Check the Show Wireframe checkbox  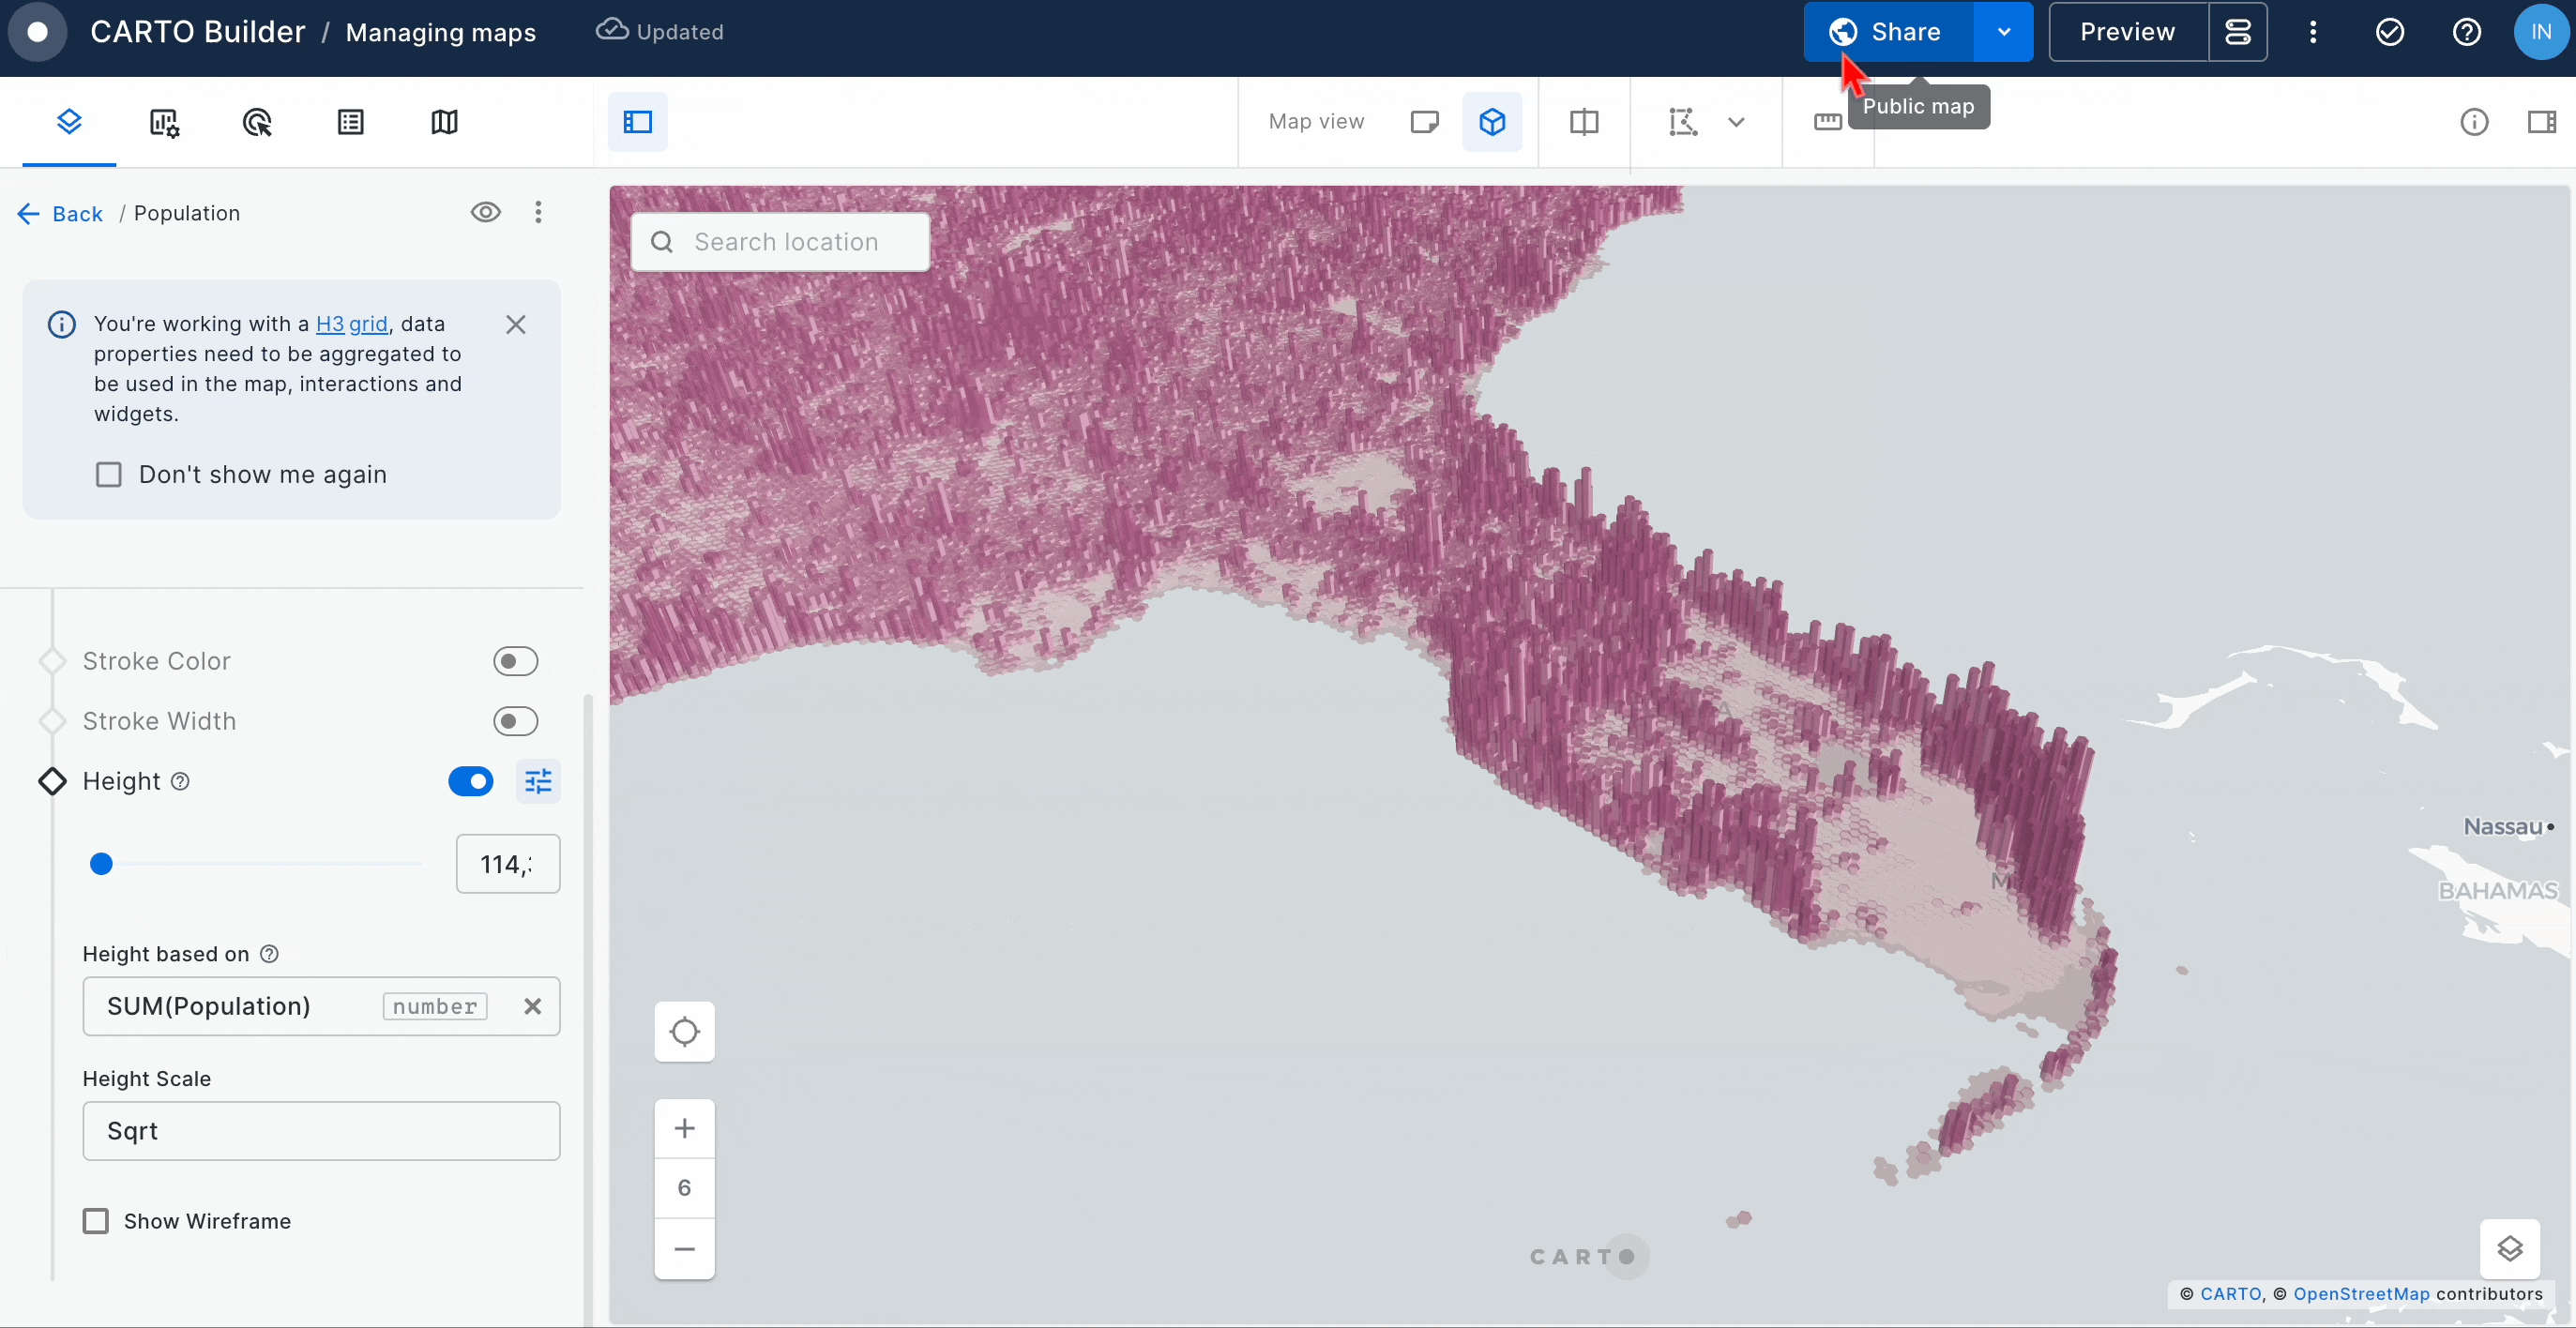96,1221
